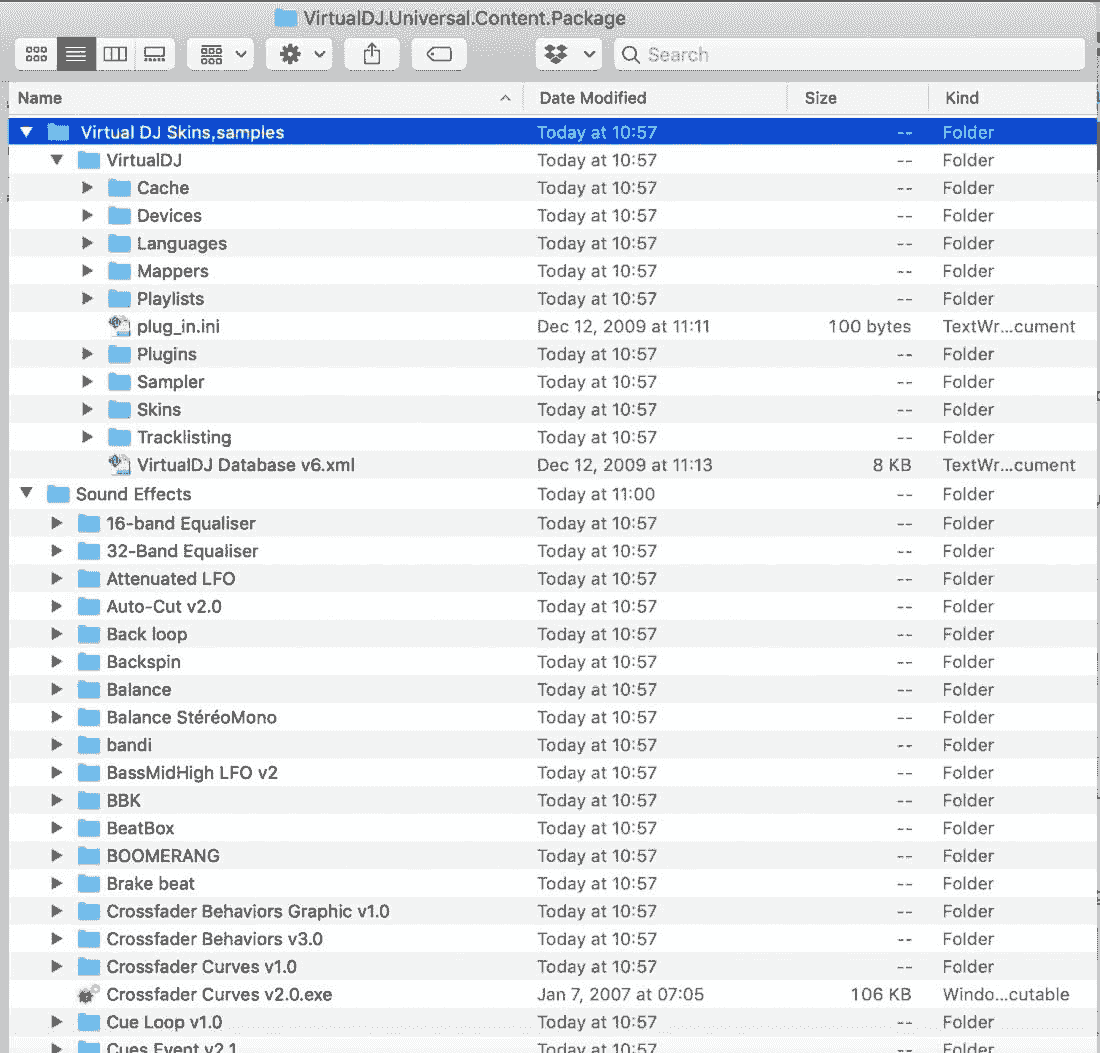Select Crossfader Curves v1.0 folder name
This screenshot has height=1053, width=1100.
[x=201, y=967]
